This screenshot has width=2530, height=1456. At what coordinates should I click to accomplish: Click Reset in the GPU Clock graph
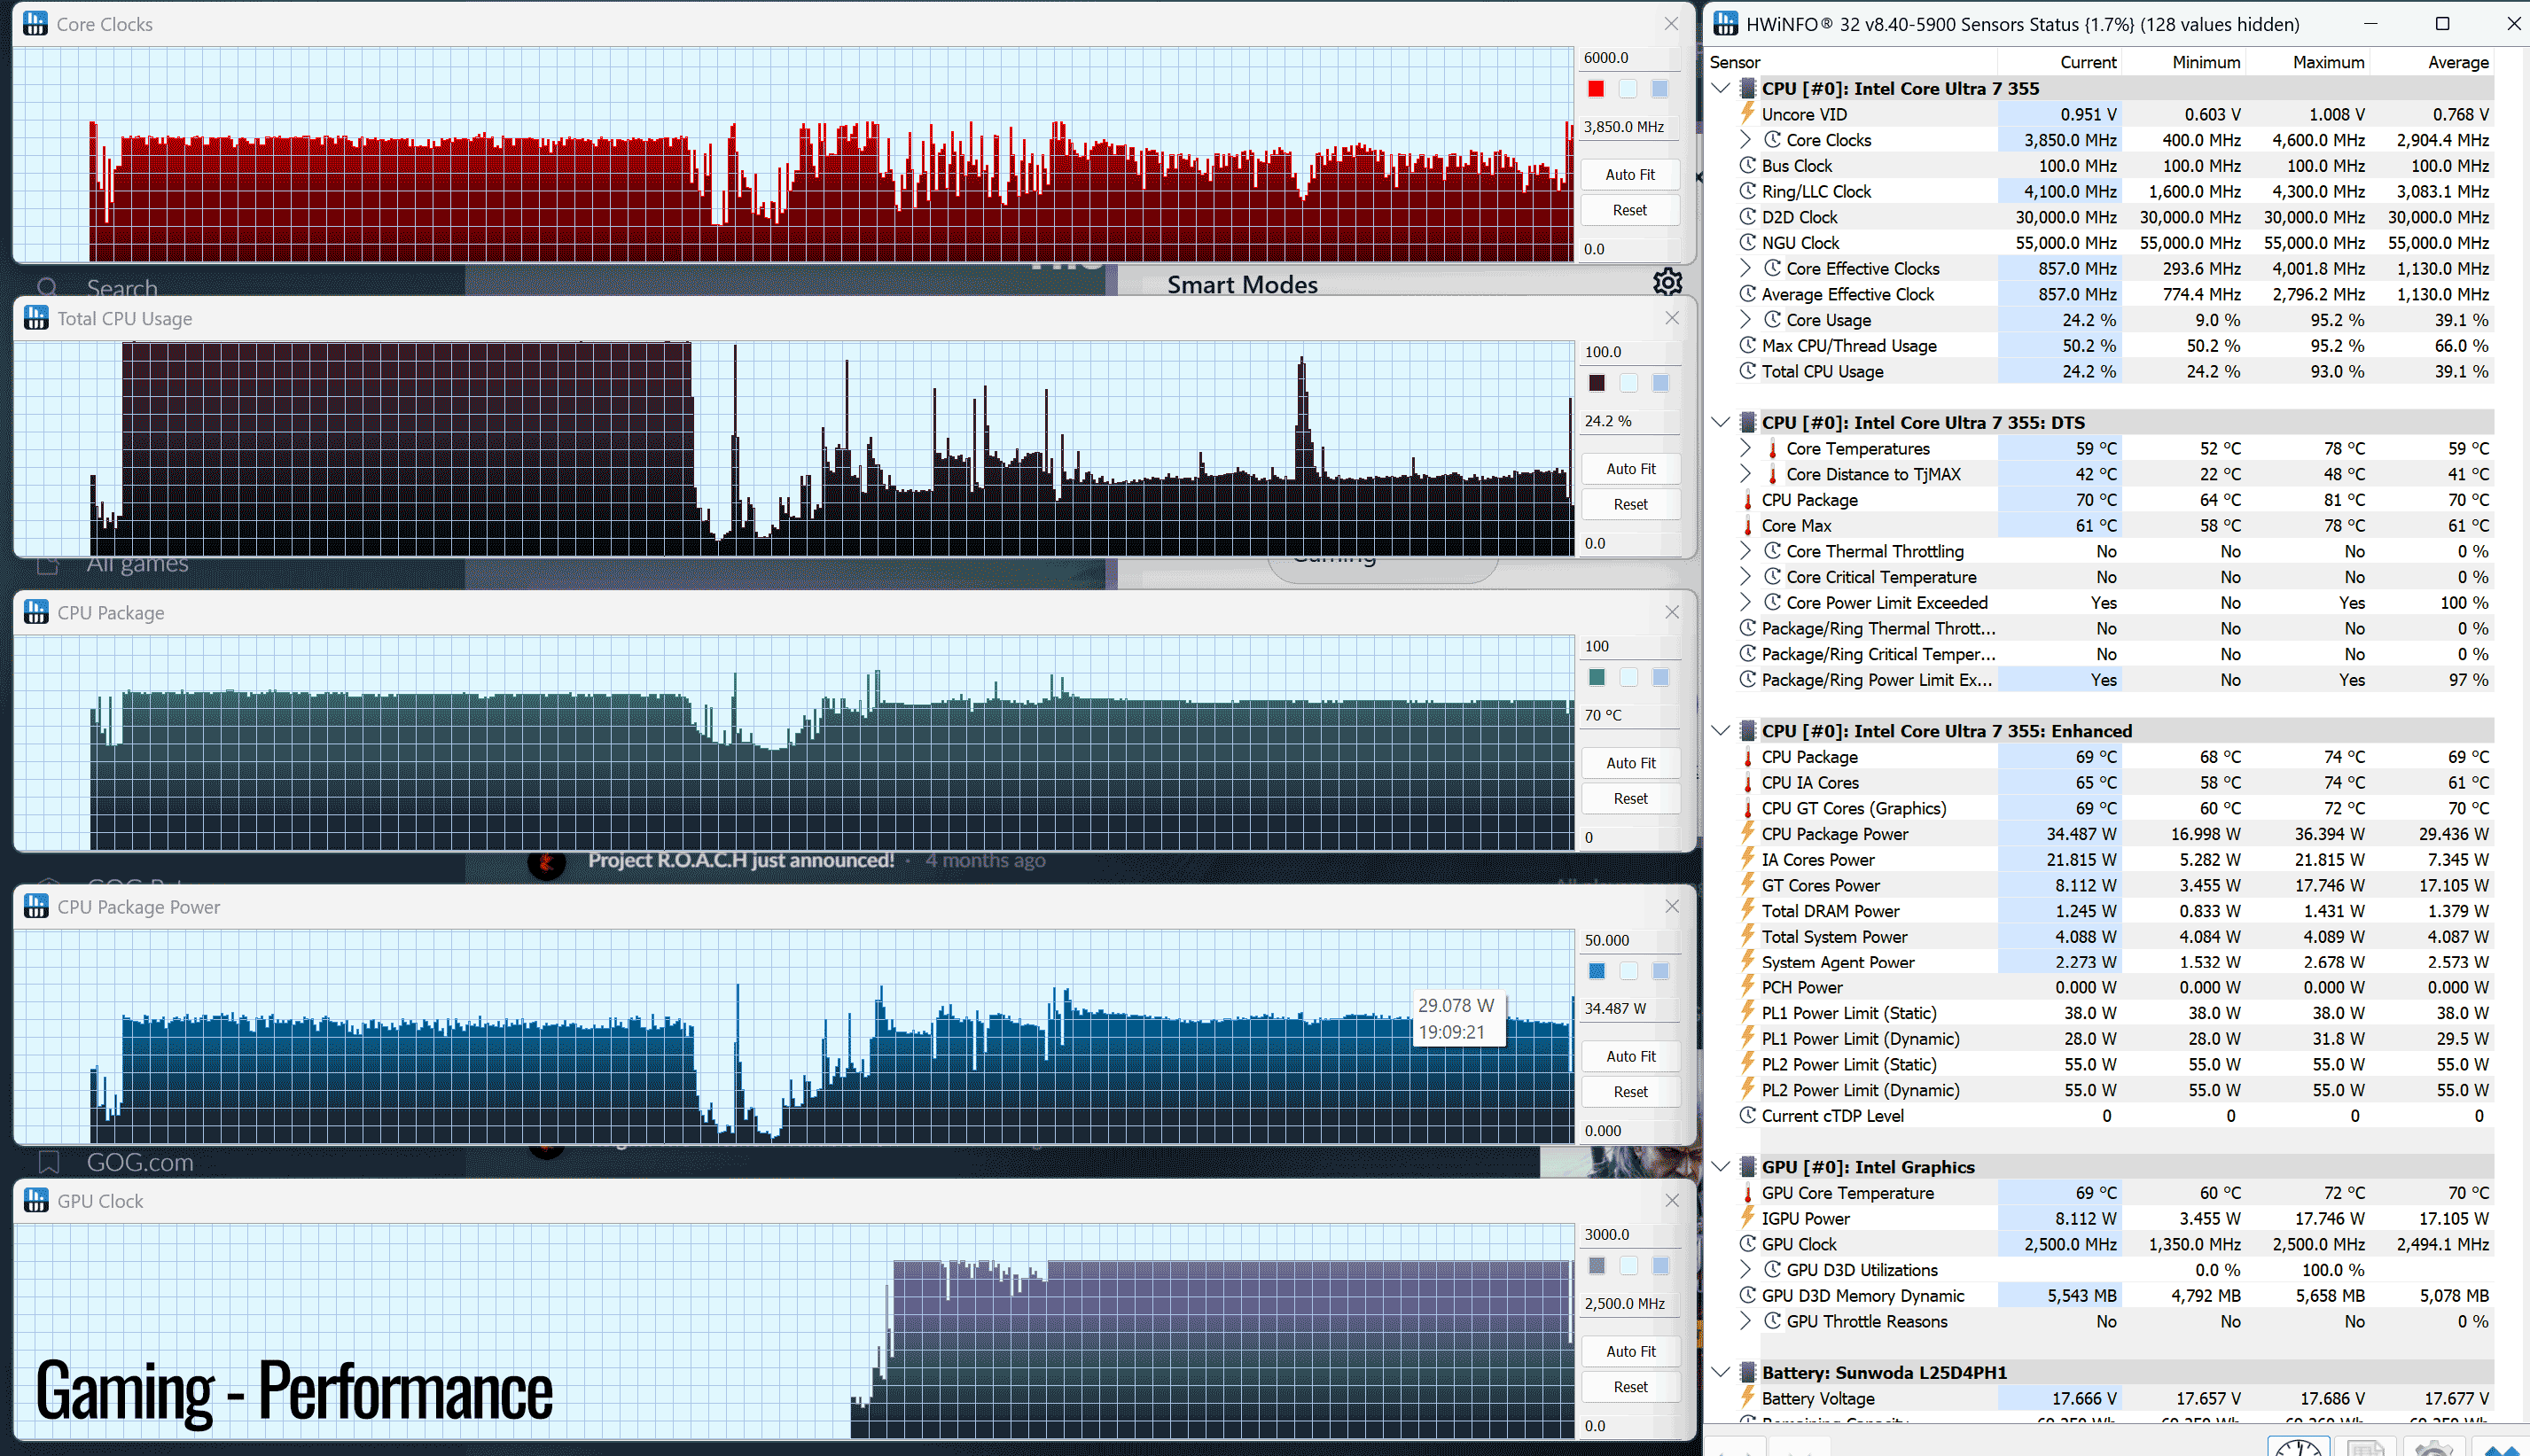point(1631,1387)
